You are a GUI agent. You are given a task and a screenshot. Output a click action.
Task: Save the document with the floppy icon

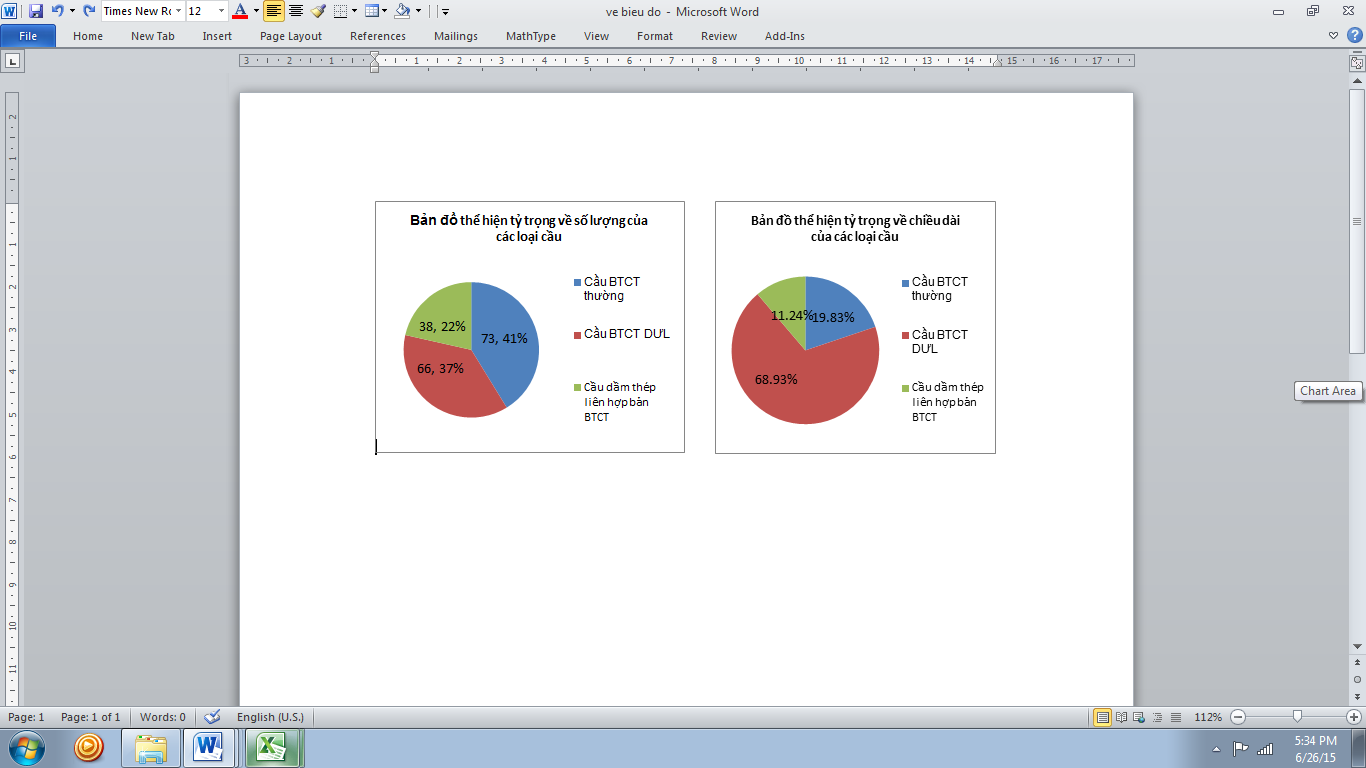coord(36,11)
